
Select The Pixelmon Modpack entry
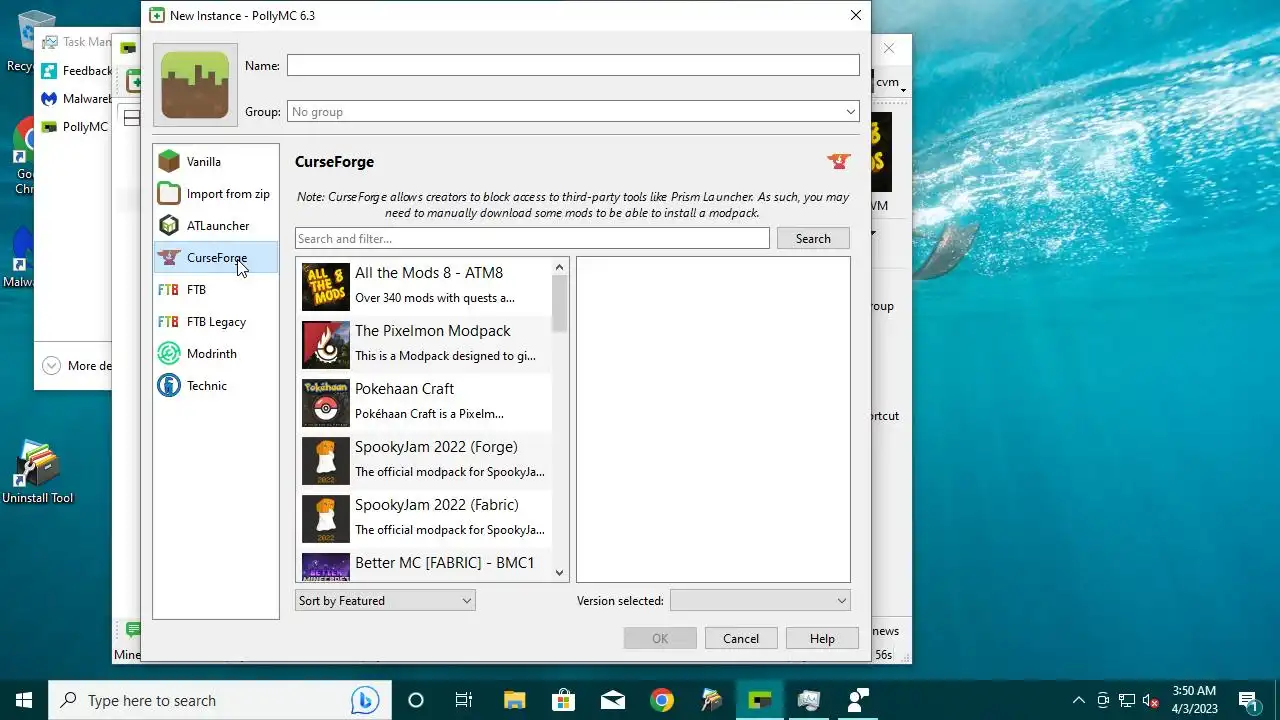[x=425, y=343]
